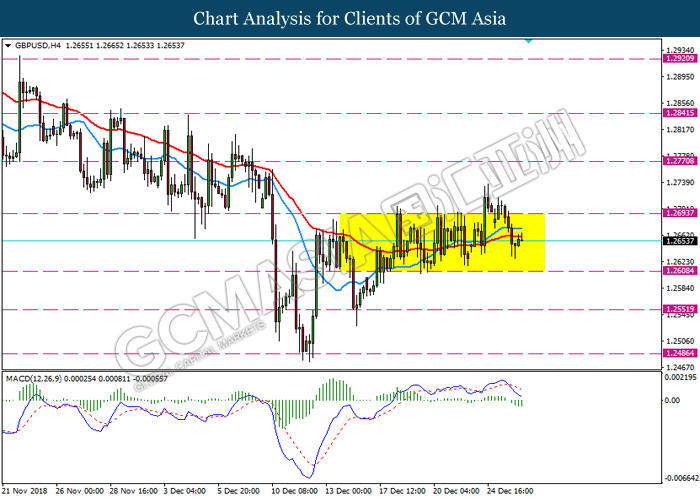Click the cyan chart shift triangle marker
This screenshot has height=500, width=700.
pos(529,41)
